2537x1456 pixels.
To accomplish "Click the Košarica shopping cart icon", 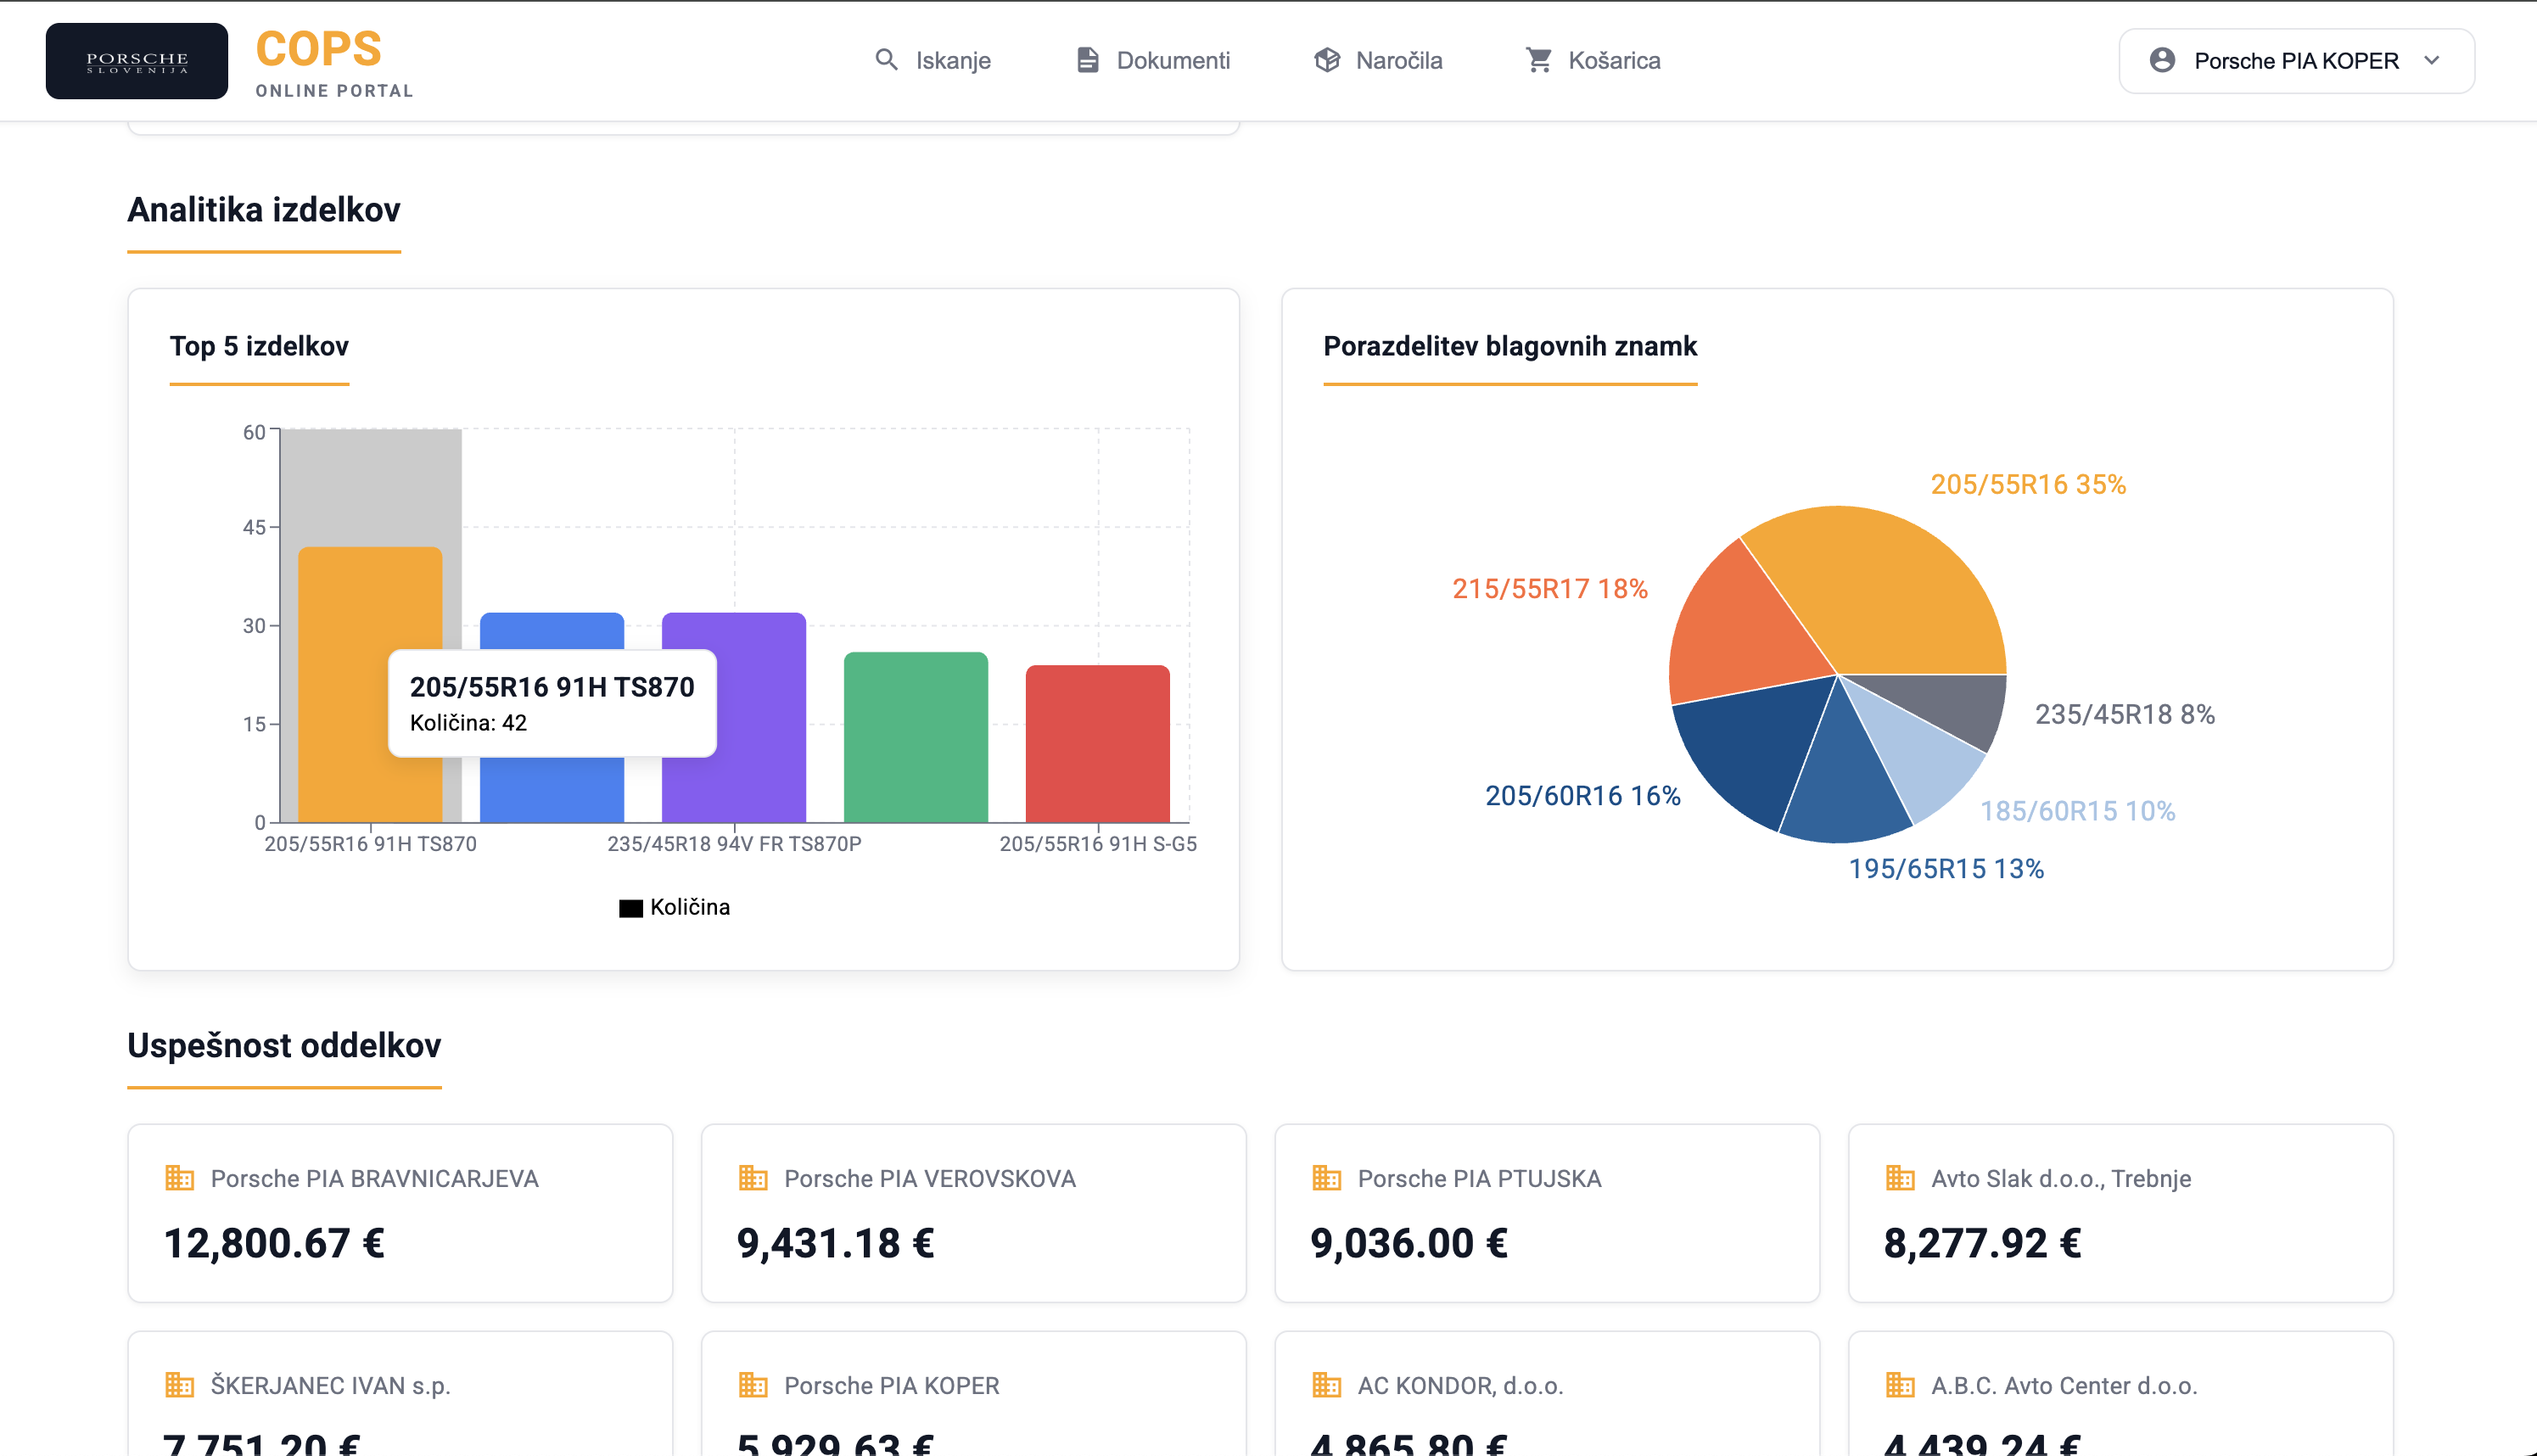I will 1539,60.
